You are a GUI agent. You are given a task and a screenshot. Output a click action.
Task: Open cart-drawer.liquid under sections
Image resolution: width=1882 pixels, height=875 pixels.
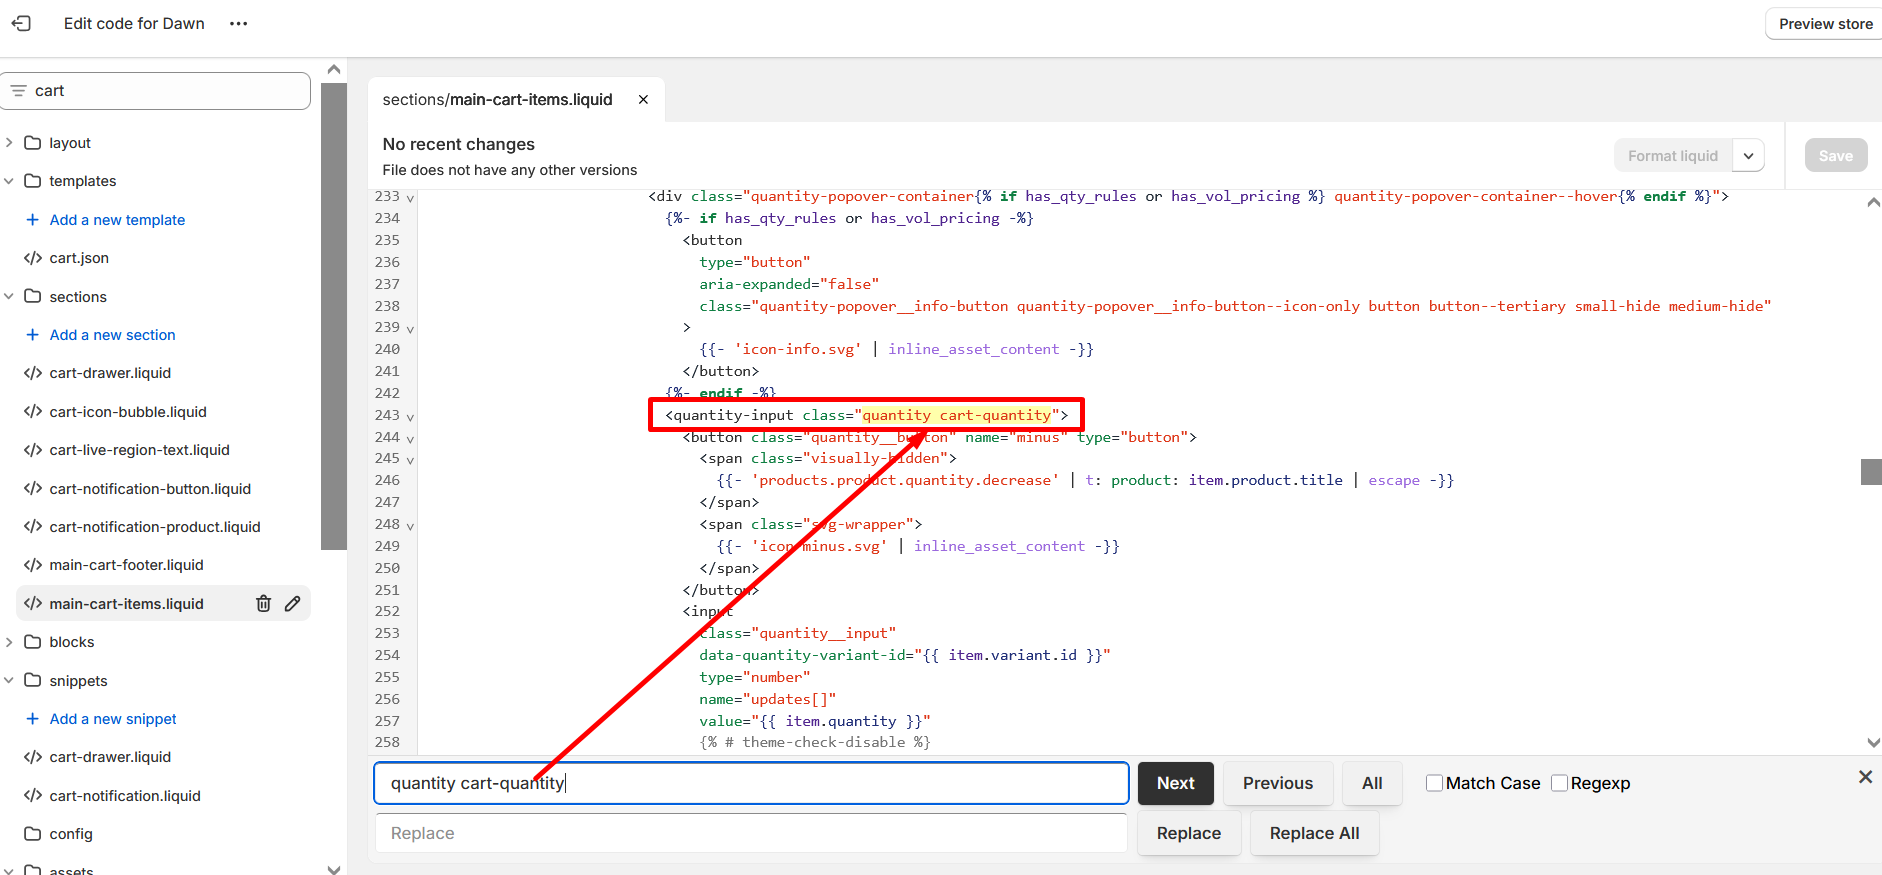(x=110, y=372)
